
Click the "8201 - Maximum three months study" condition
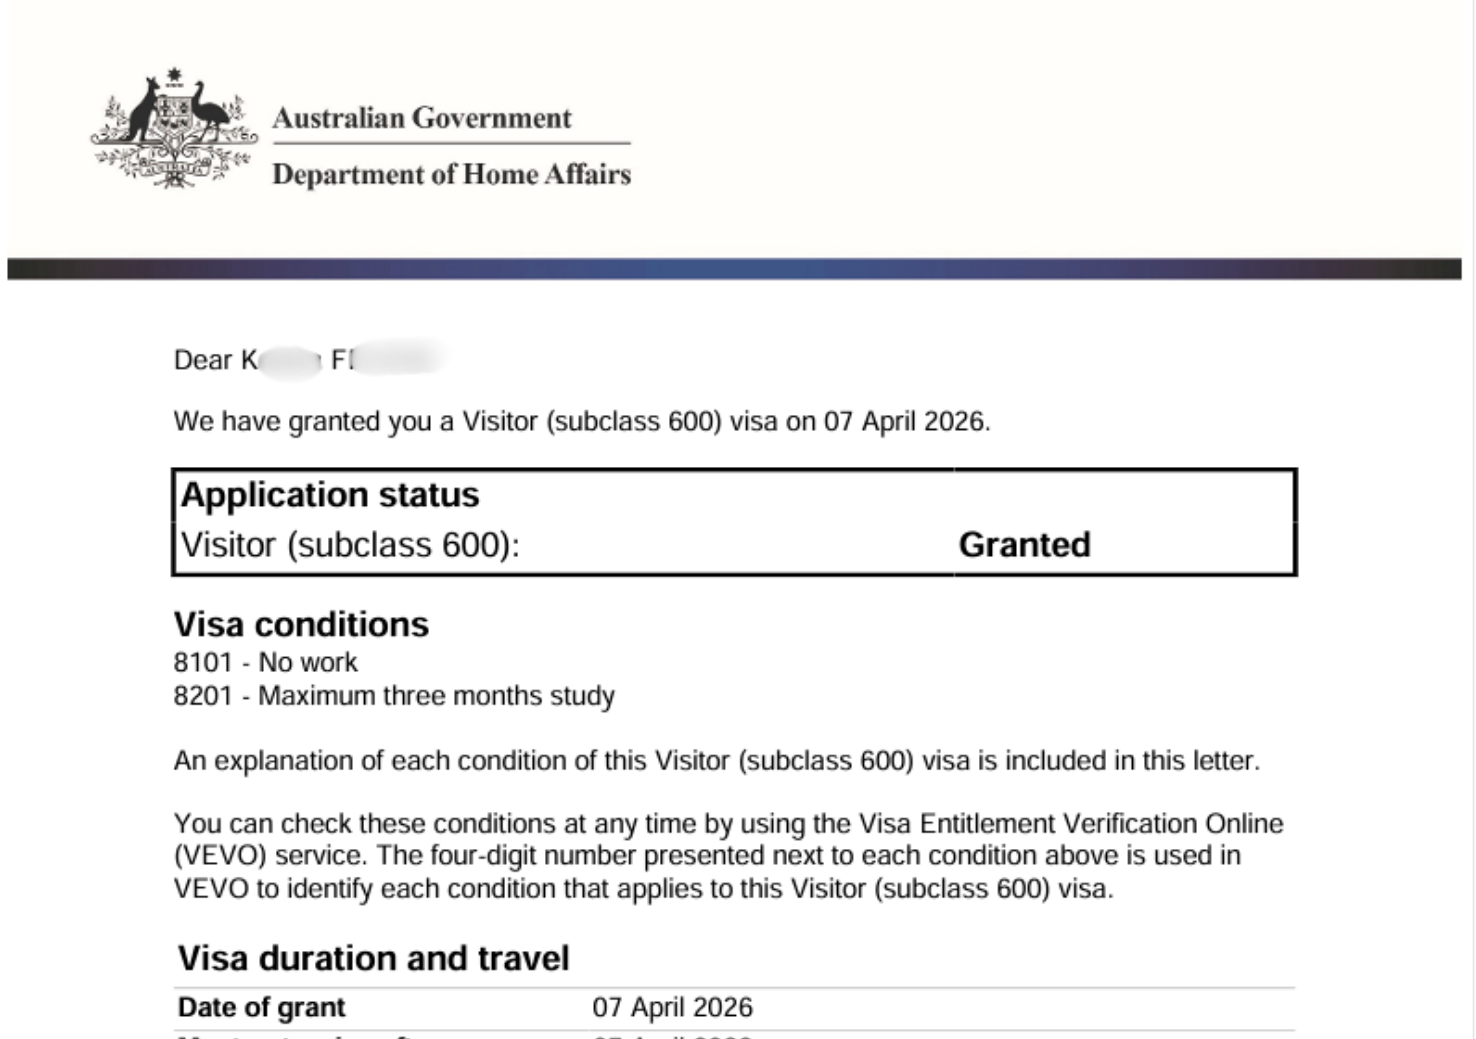[394, 696]
